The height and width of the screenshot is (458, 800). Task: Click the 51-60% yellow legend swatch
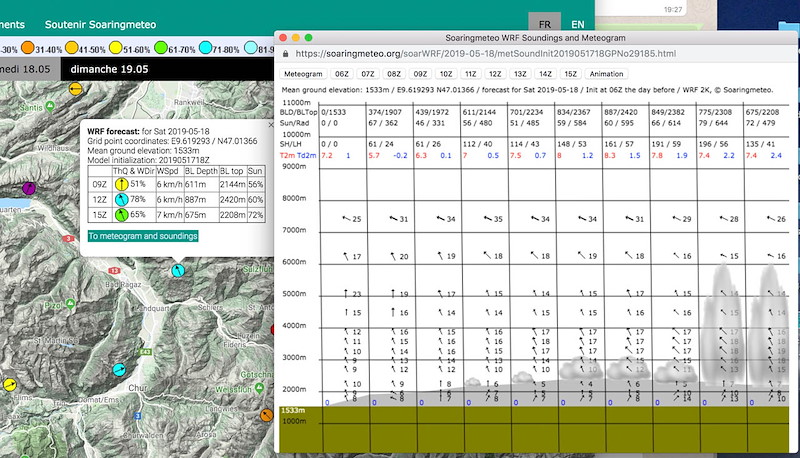tap(116, 47)
